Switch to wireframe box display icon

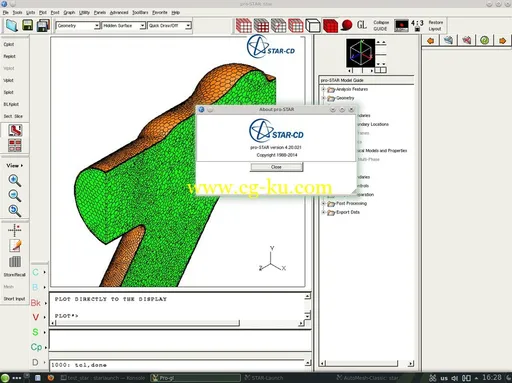[x=313, y=25]
